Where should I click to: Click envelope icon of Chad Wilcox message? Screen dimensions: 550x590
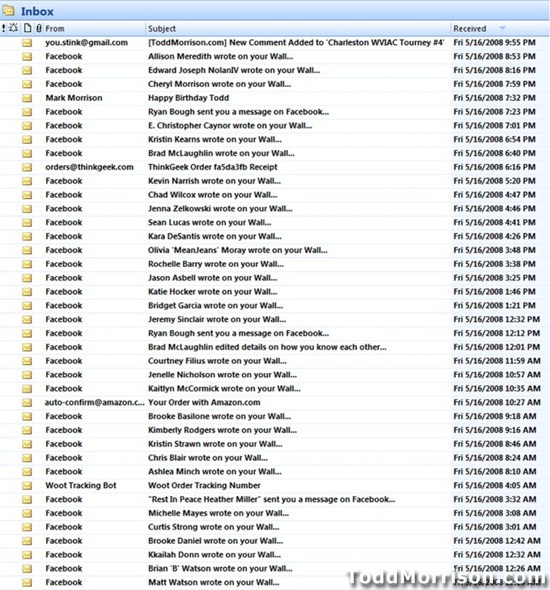(27, 195)
